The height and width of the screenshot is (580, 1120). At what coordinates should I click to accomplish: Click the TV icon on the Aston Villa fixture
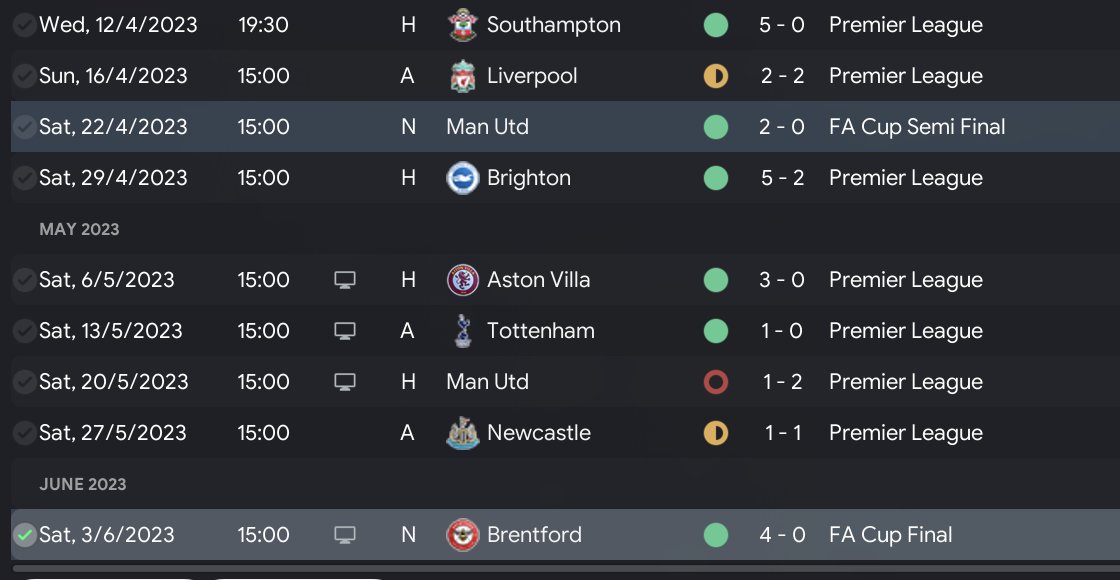pyautogui.click(x=344, y=280)
